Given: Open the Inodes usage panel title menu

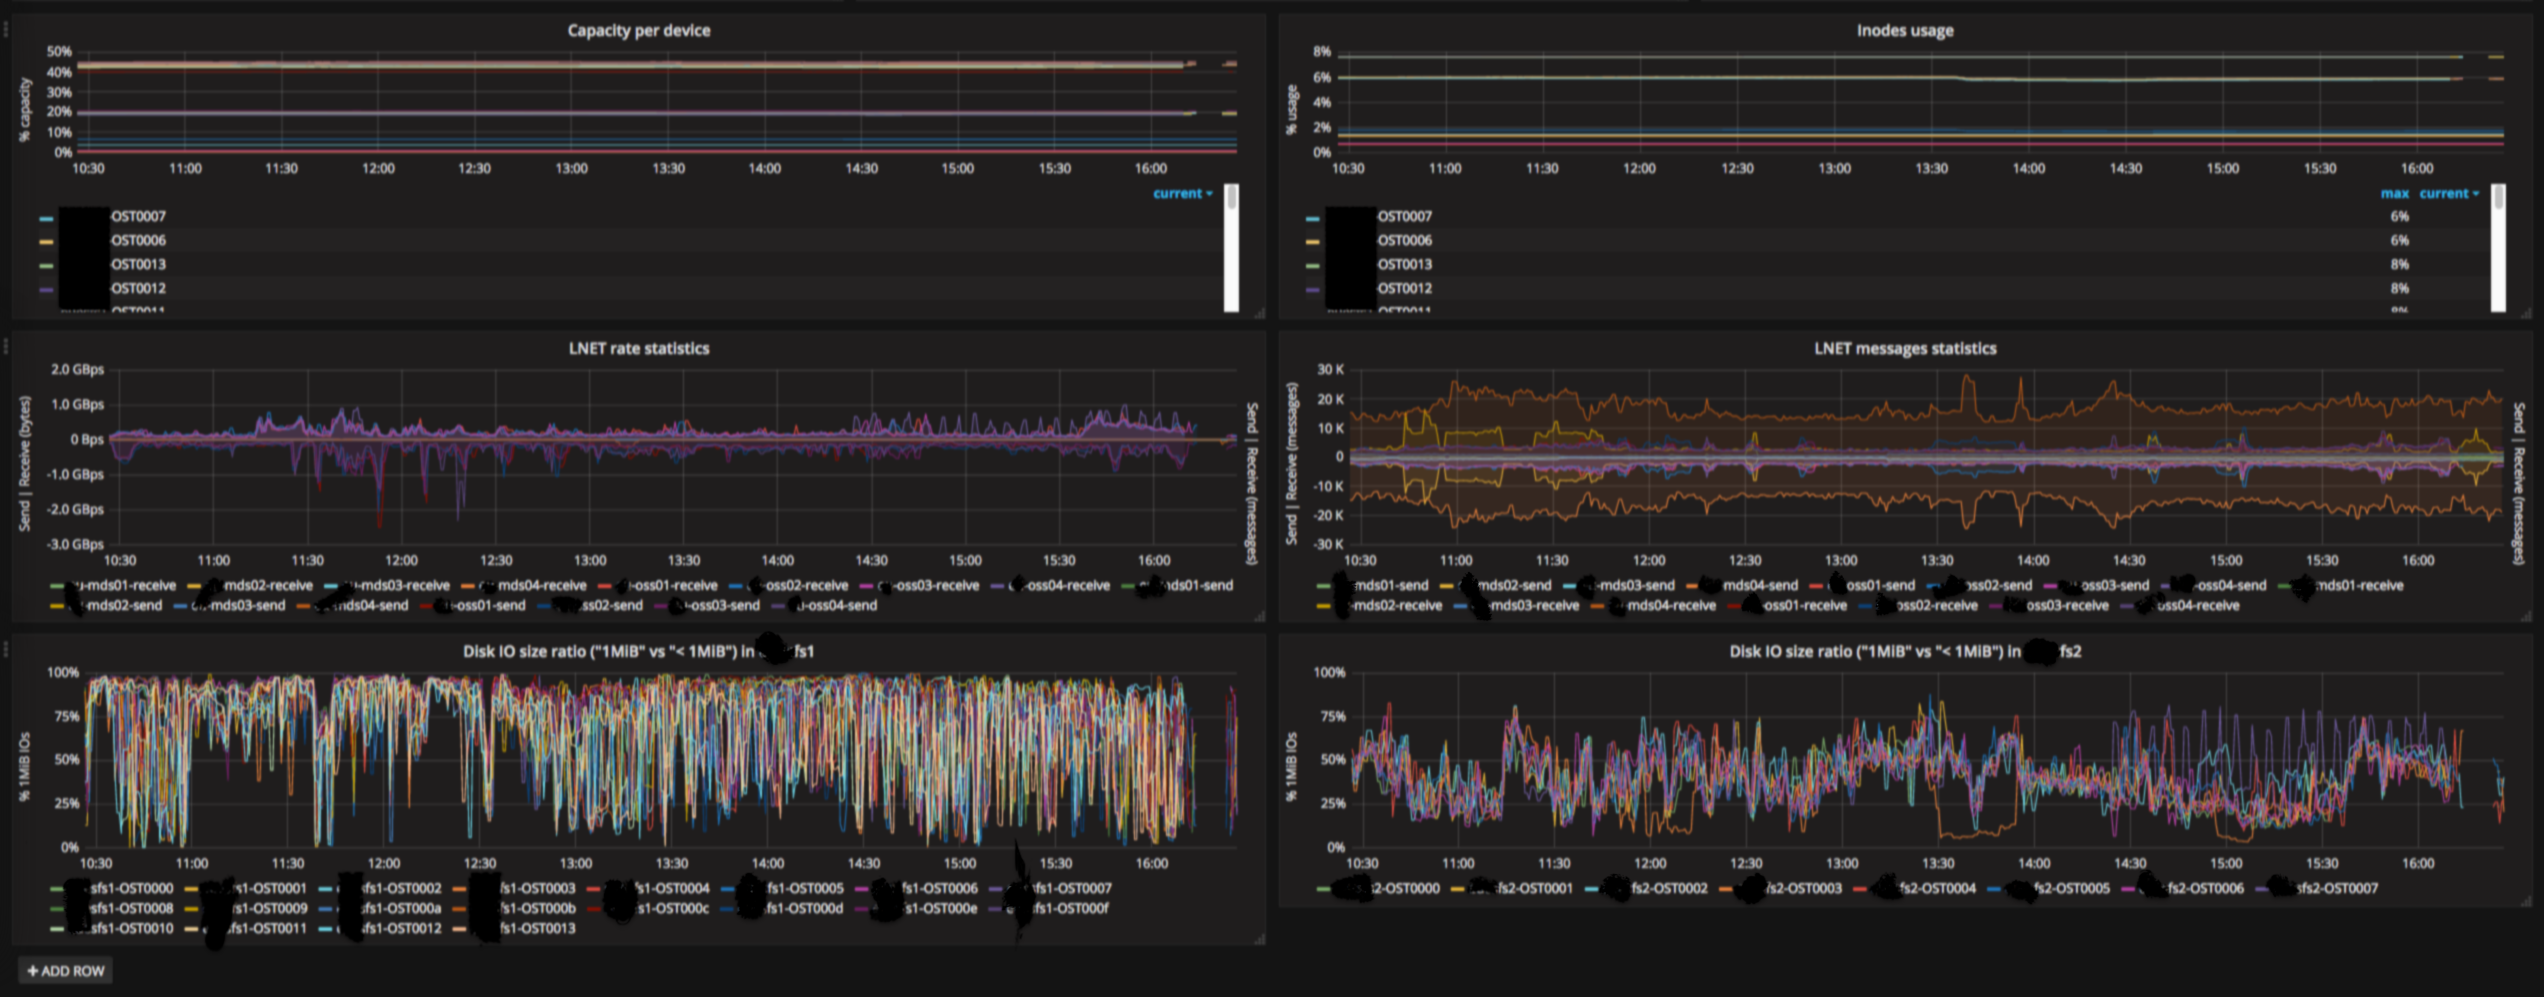Looking at the screenshot, I should 1904,30.
